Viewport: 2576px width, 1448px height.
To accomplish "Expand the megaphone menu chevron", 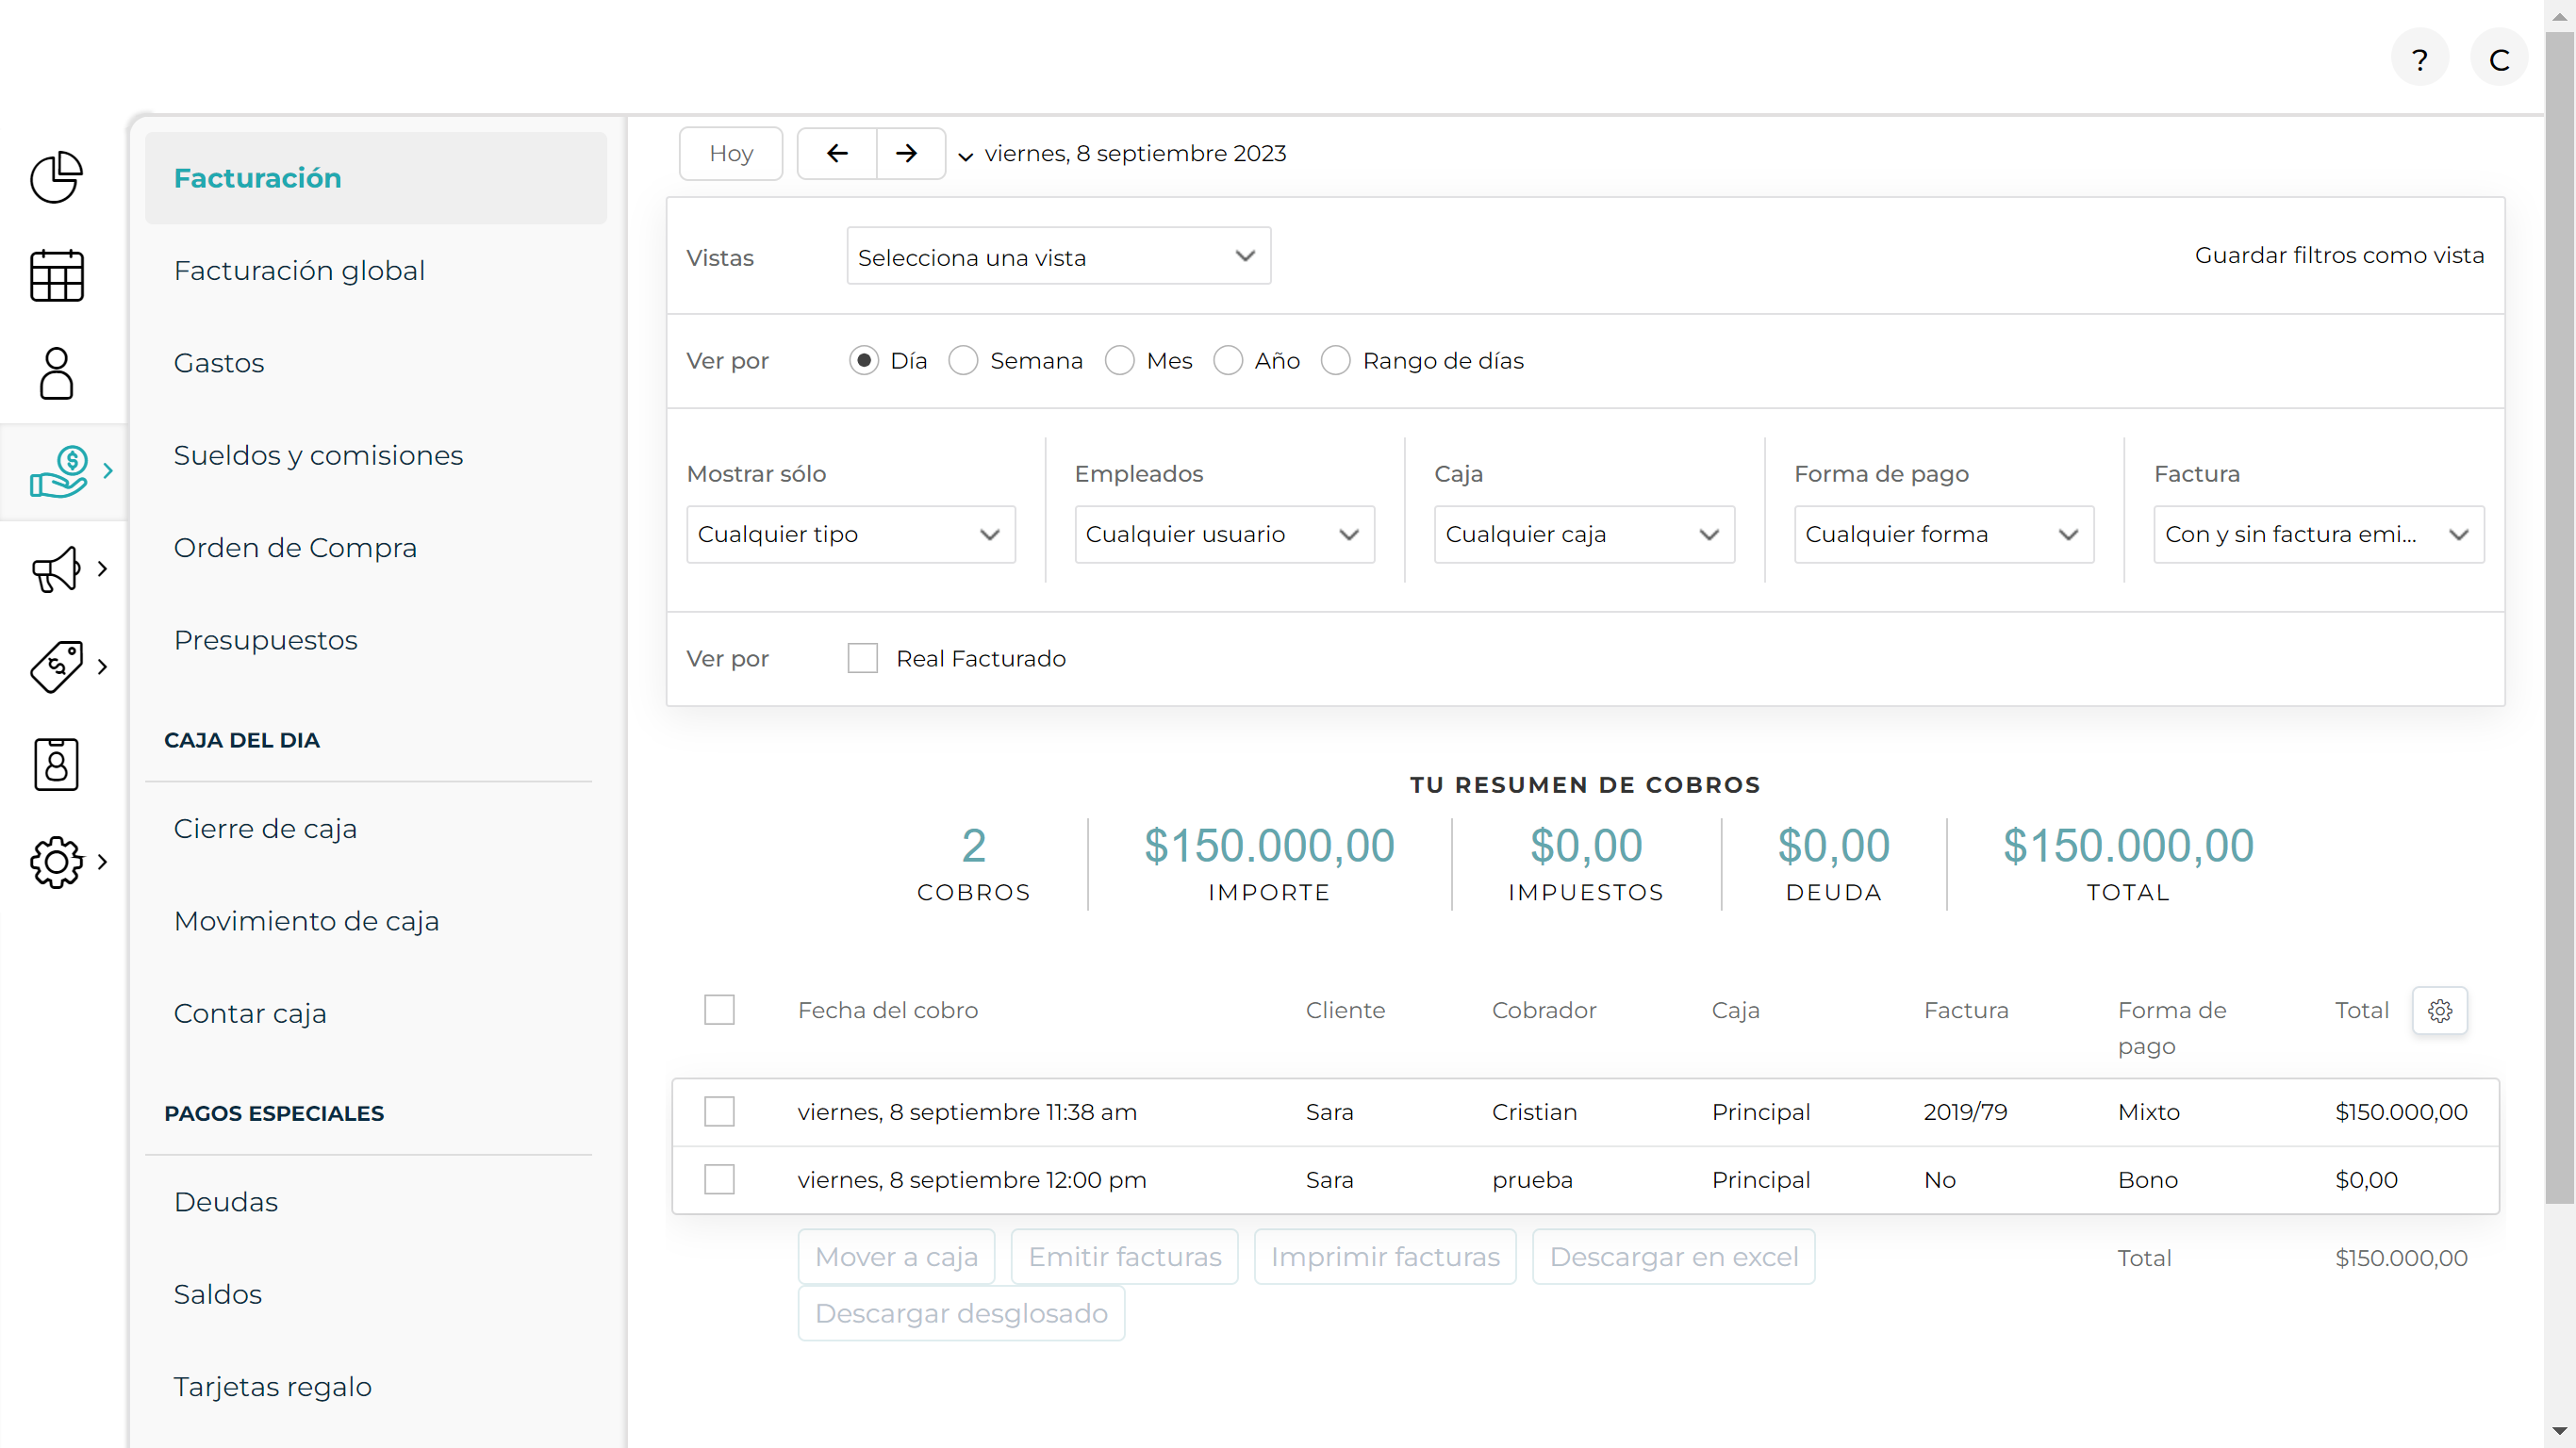I will click(102, 569).
